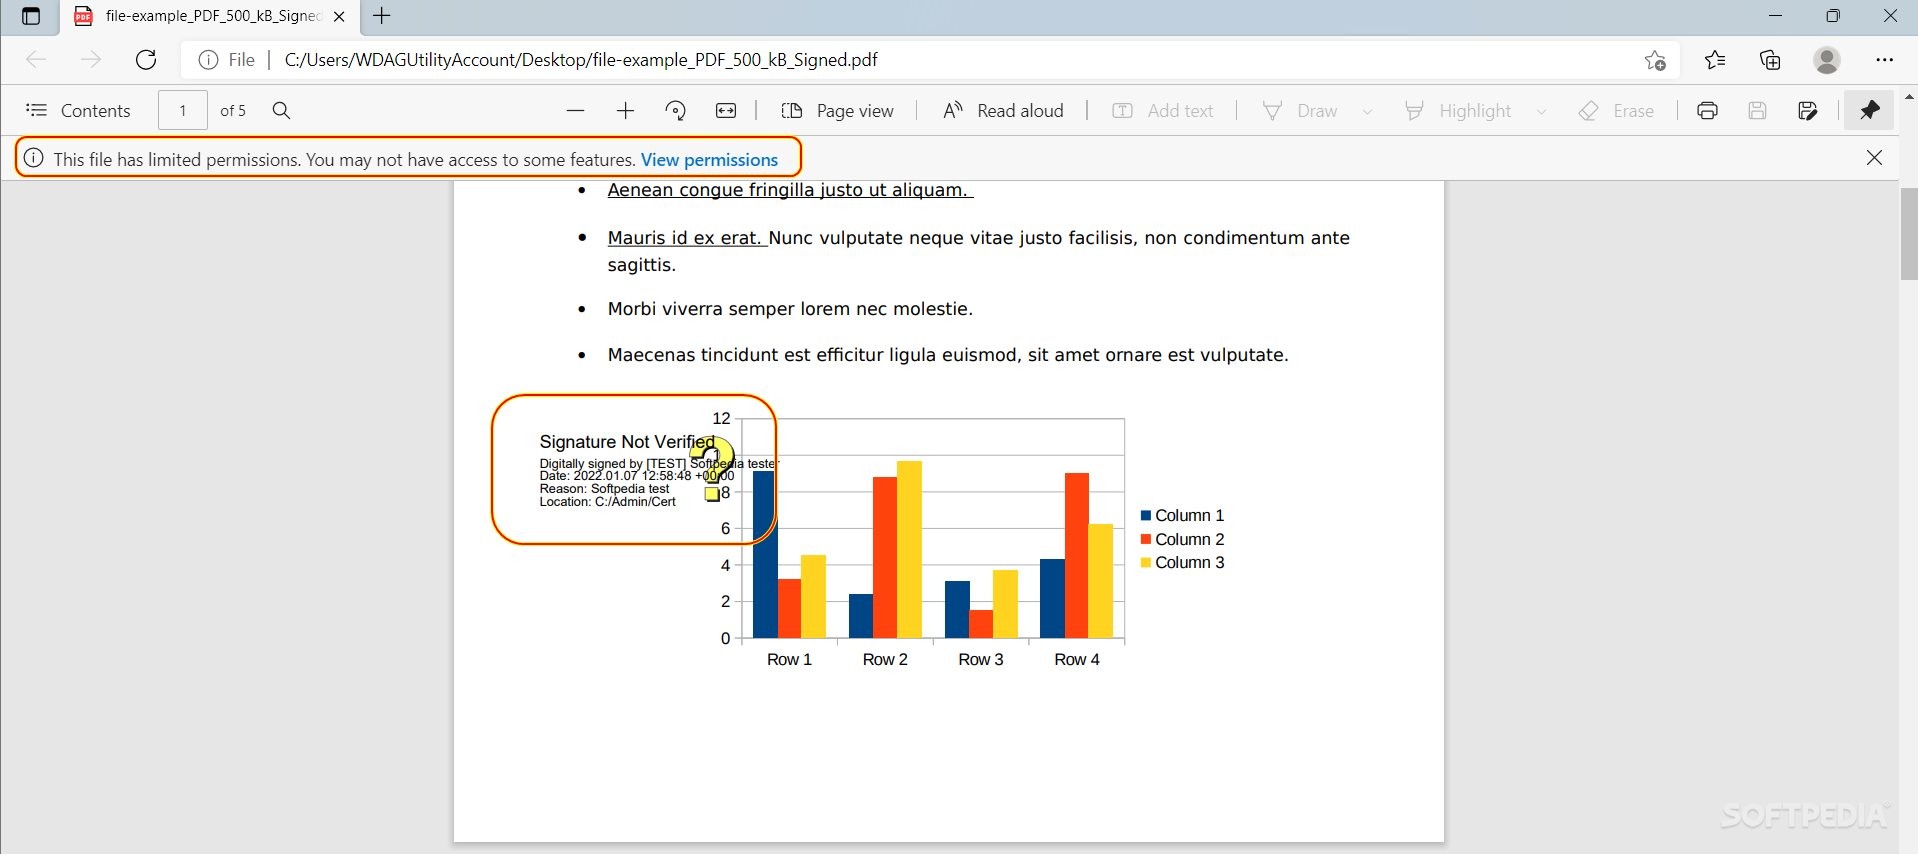Click the 'Row 1' chart axis label
Image resolution: width=1918 pixels, height=854 pixels.
point(789,660)
